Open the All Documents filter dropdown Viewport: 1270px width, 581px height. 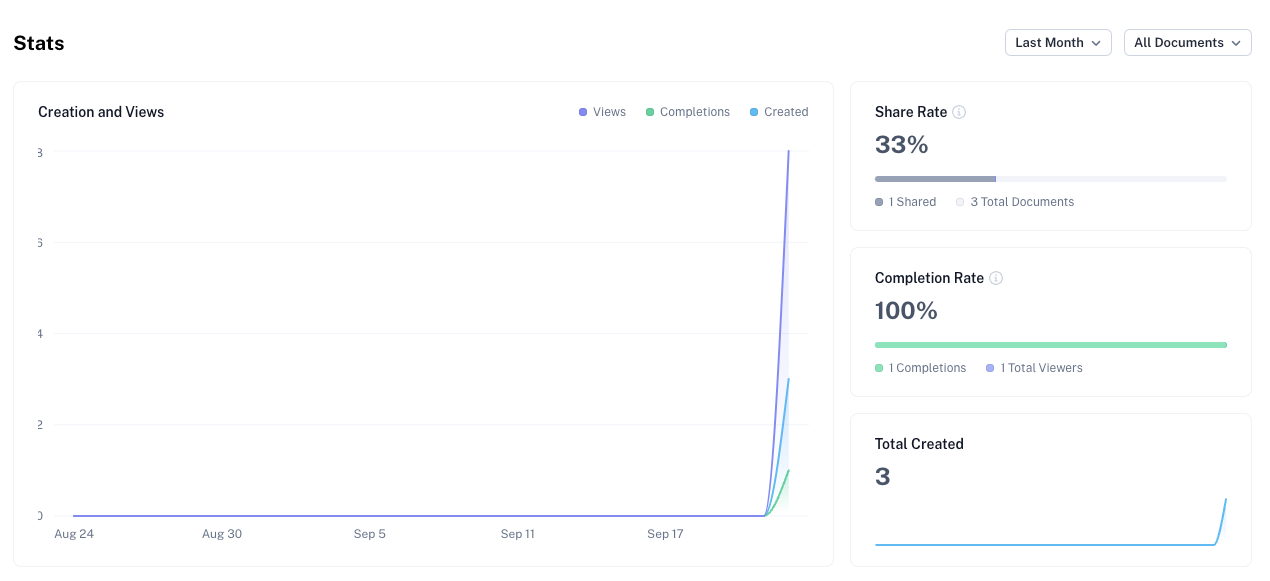1187,42
